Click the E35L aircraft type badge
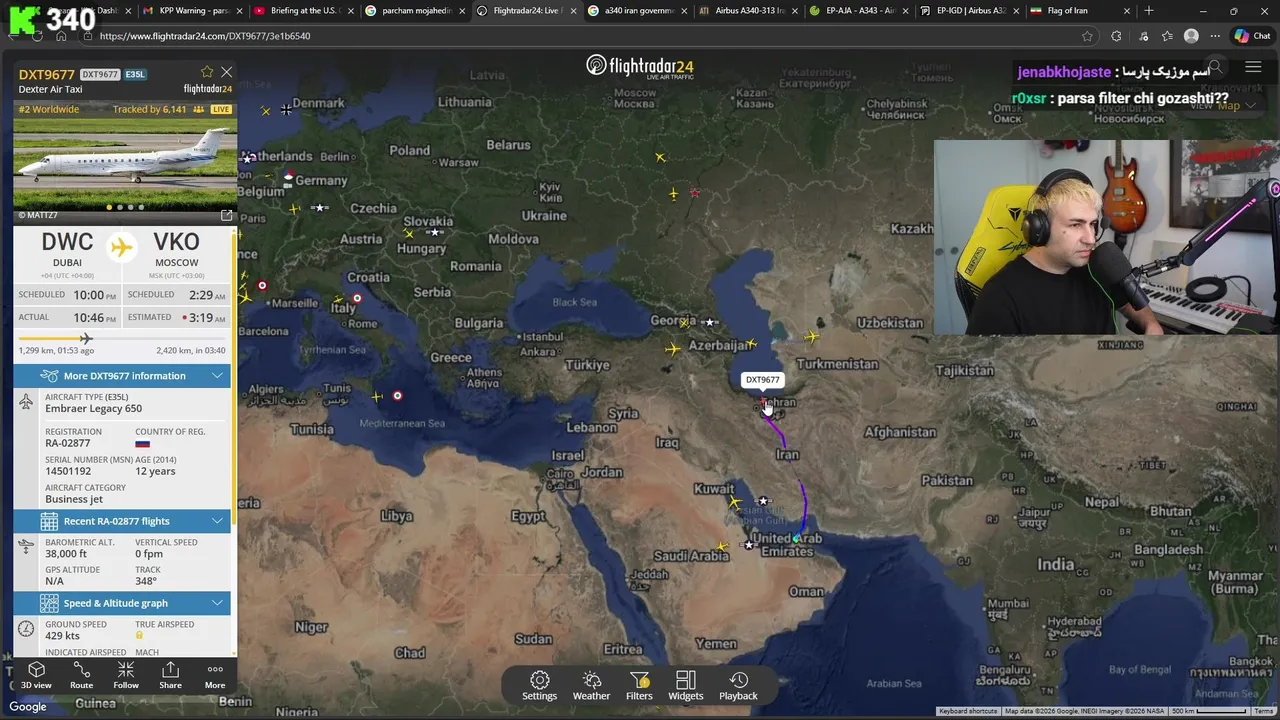The image size is (1280, 720). coord(135,75)
